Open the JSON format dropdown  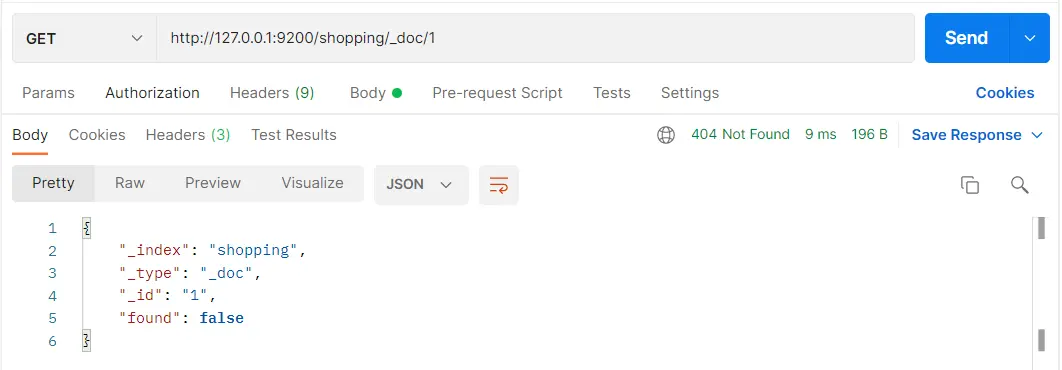[x=421, y=184]
